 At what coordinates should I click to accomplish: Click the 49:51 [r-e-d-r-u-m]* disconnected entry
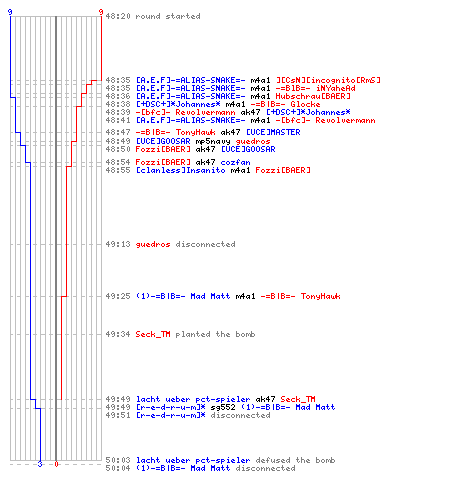click(188, 415)
